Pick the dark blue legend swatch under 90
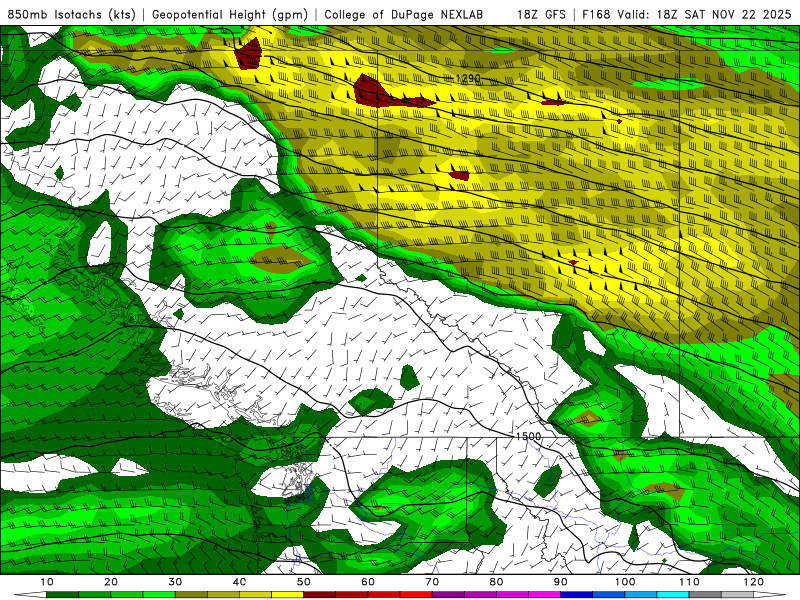This screenshot has width=800, height=600. pyautogui.click(x=577, y=595)
